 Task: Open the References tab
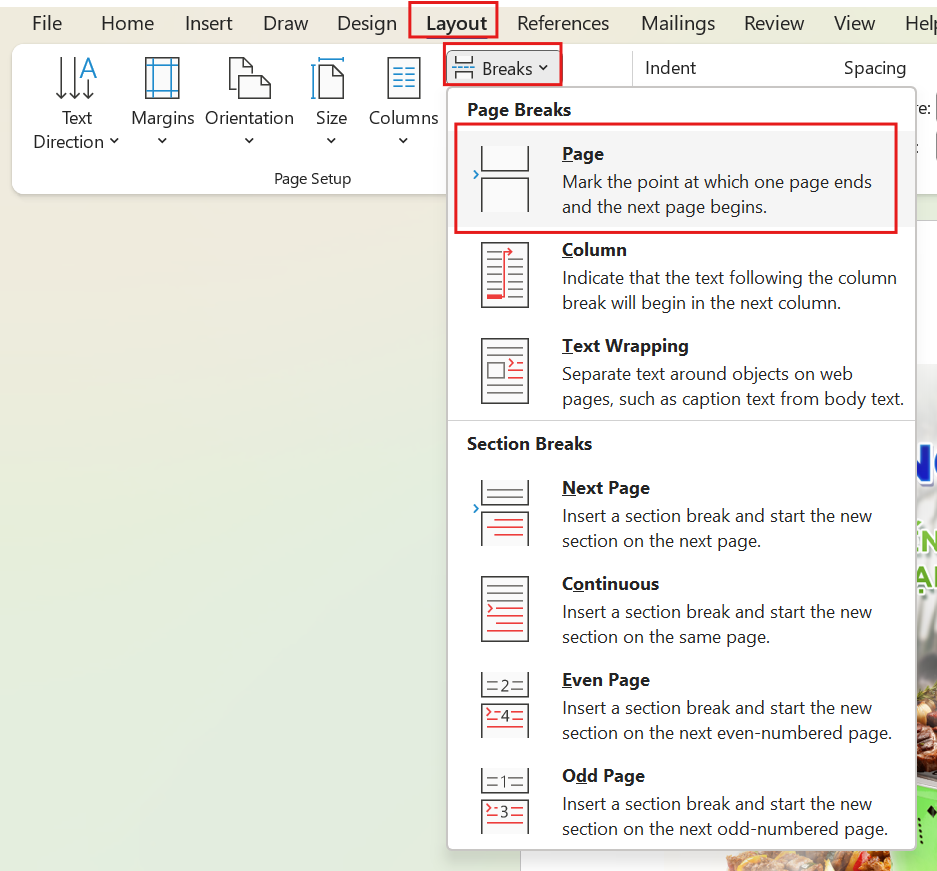(x=563, y=23)
